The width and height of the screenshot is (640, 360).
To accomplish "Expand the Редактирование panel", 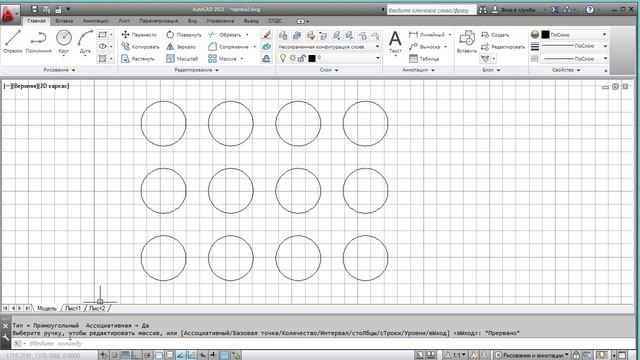I will [x=197, y=70].
